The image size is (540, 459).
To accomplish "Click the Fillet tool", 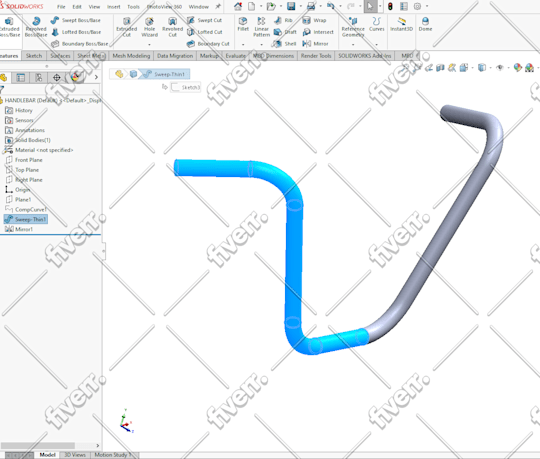I will [x=243, y=24].
